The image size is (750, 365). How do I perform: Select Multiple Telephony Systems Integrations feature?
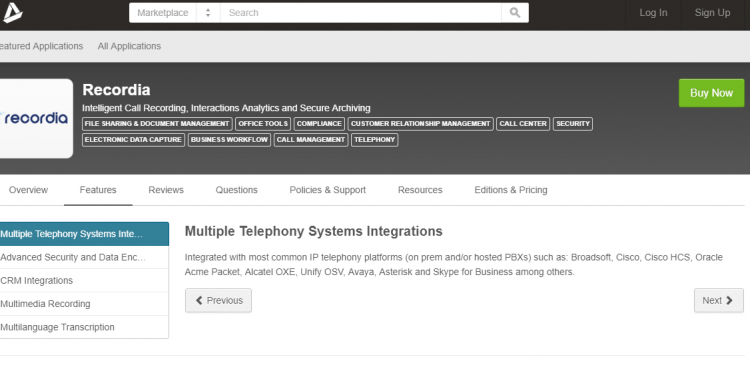84,234
